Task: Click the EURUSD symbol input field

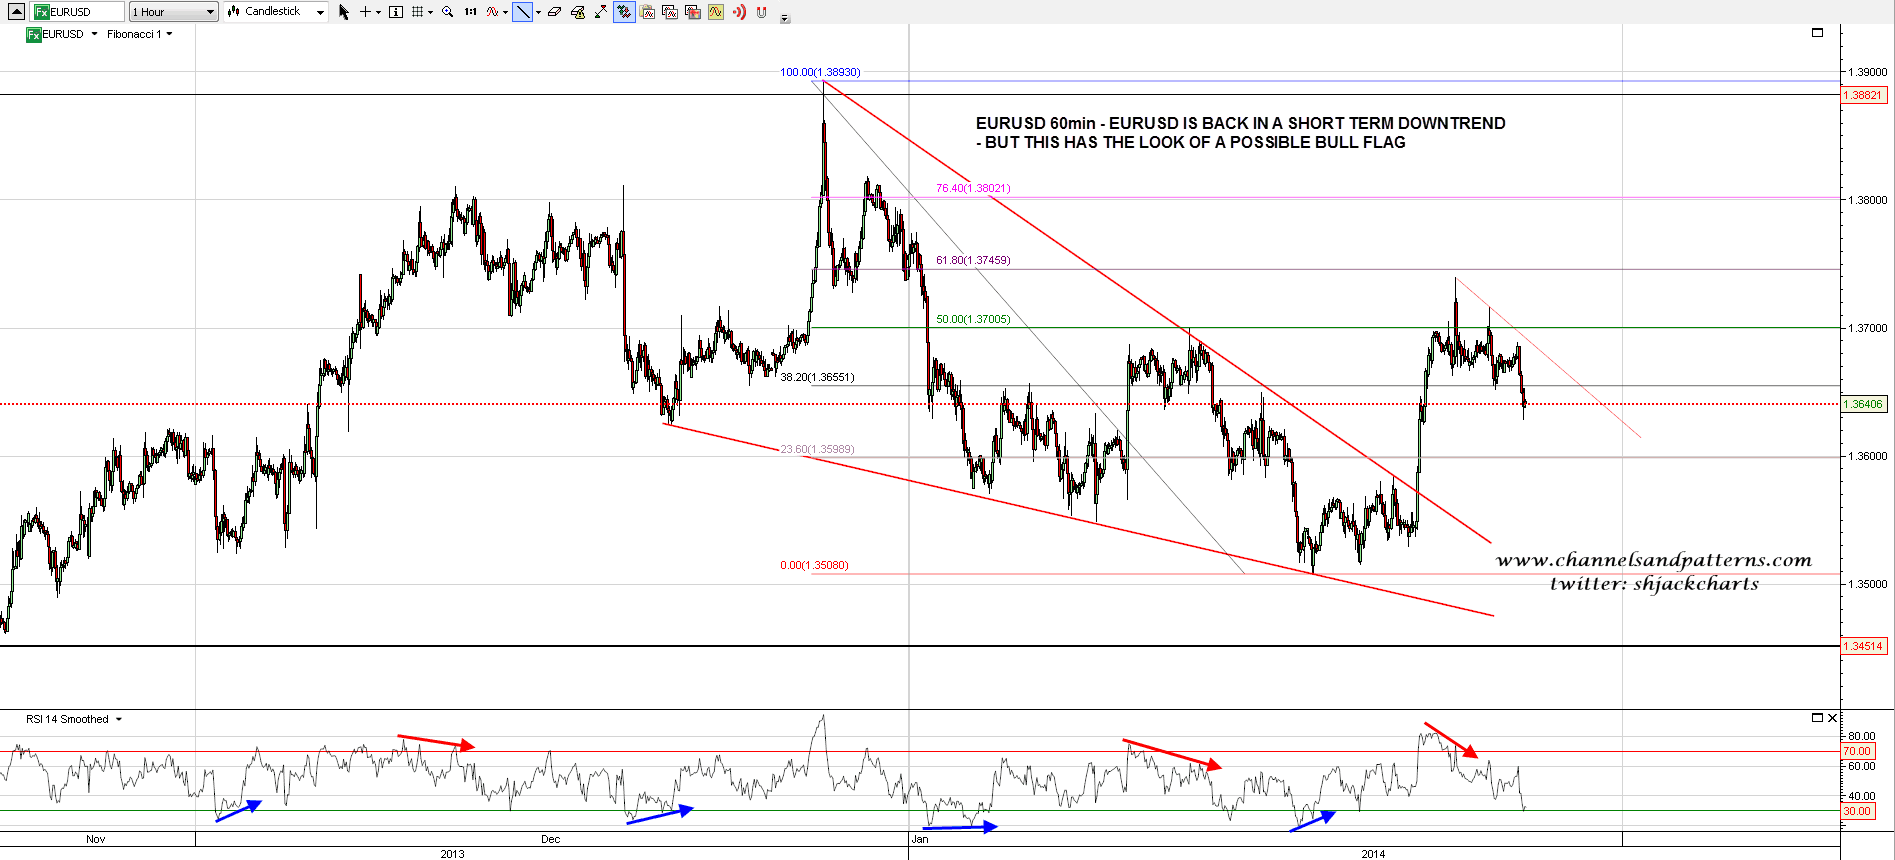Action: click(x=78, y=12)
